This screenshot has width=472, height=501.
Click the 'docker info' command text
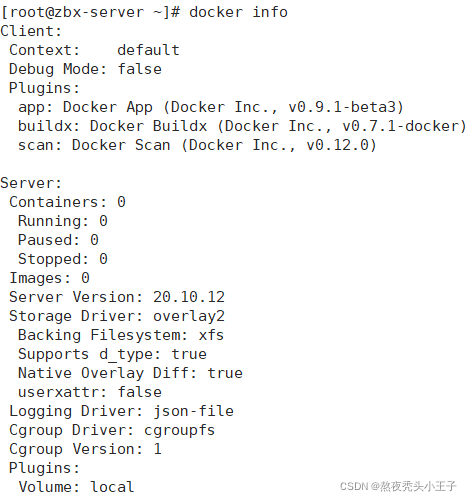238,12
